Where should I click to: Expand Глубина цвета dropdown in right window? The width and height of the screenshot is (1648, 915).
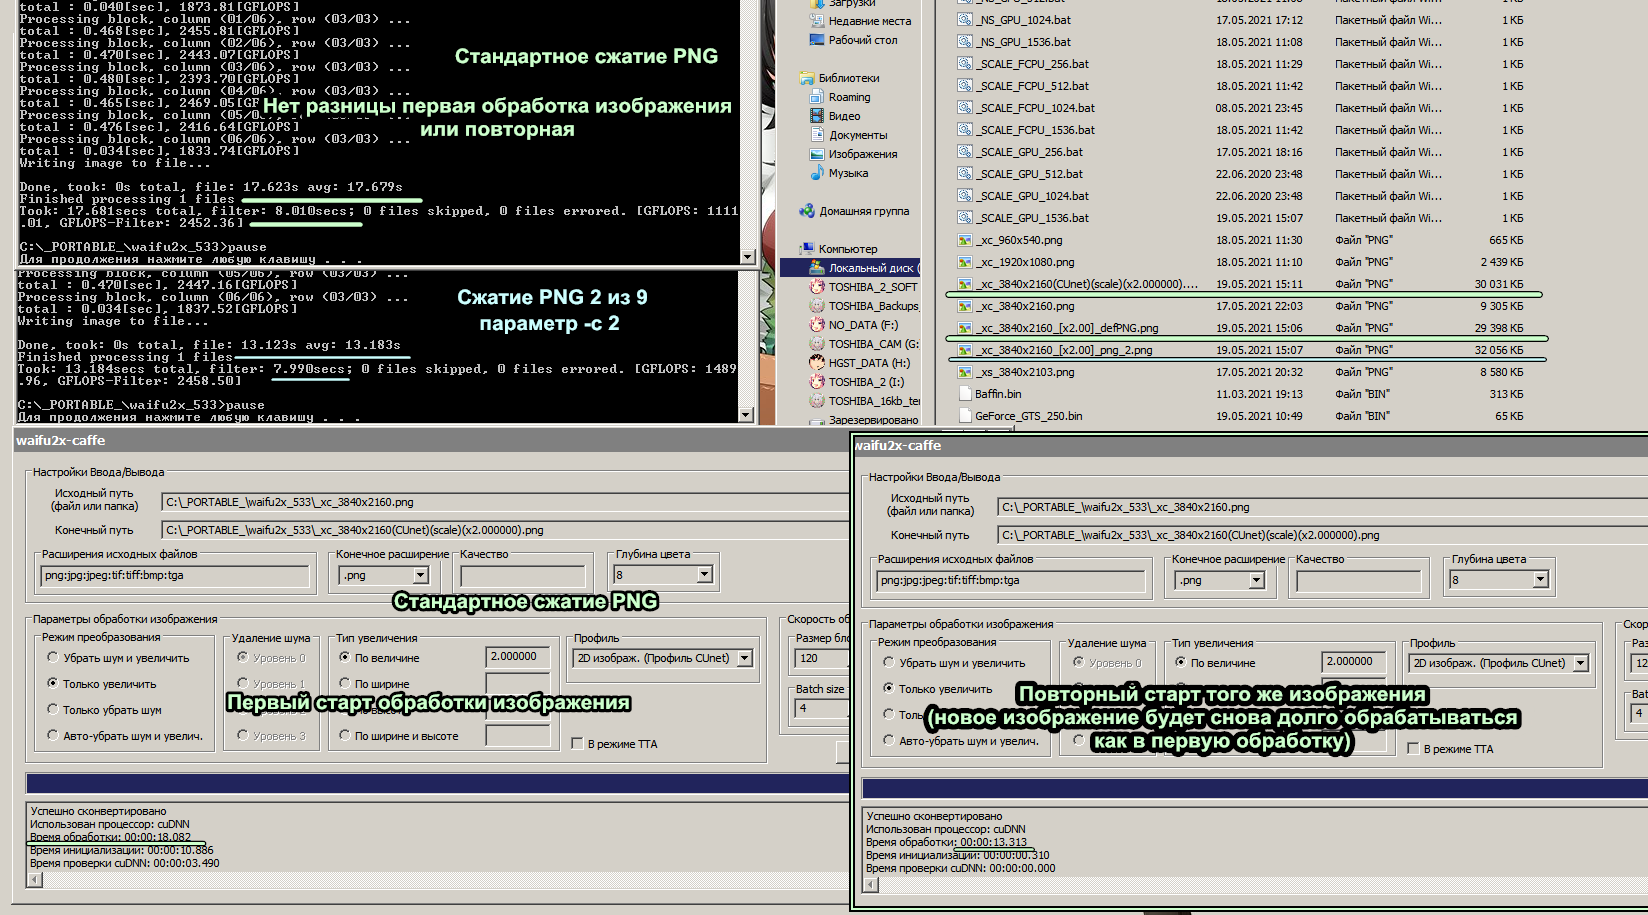point(1540,580)
